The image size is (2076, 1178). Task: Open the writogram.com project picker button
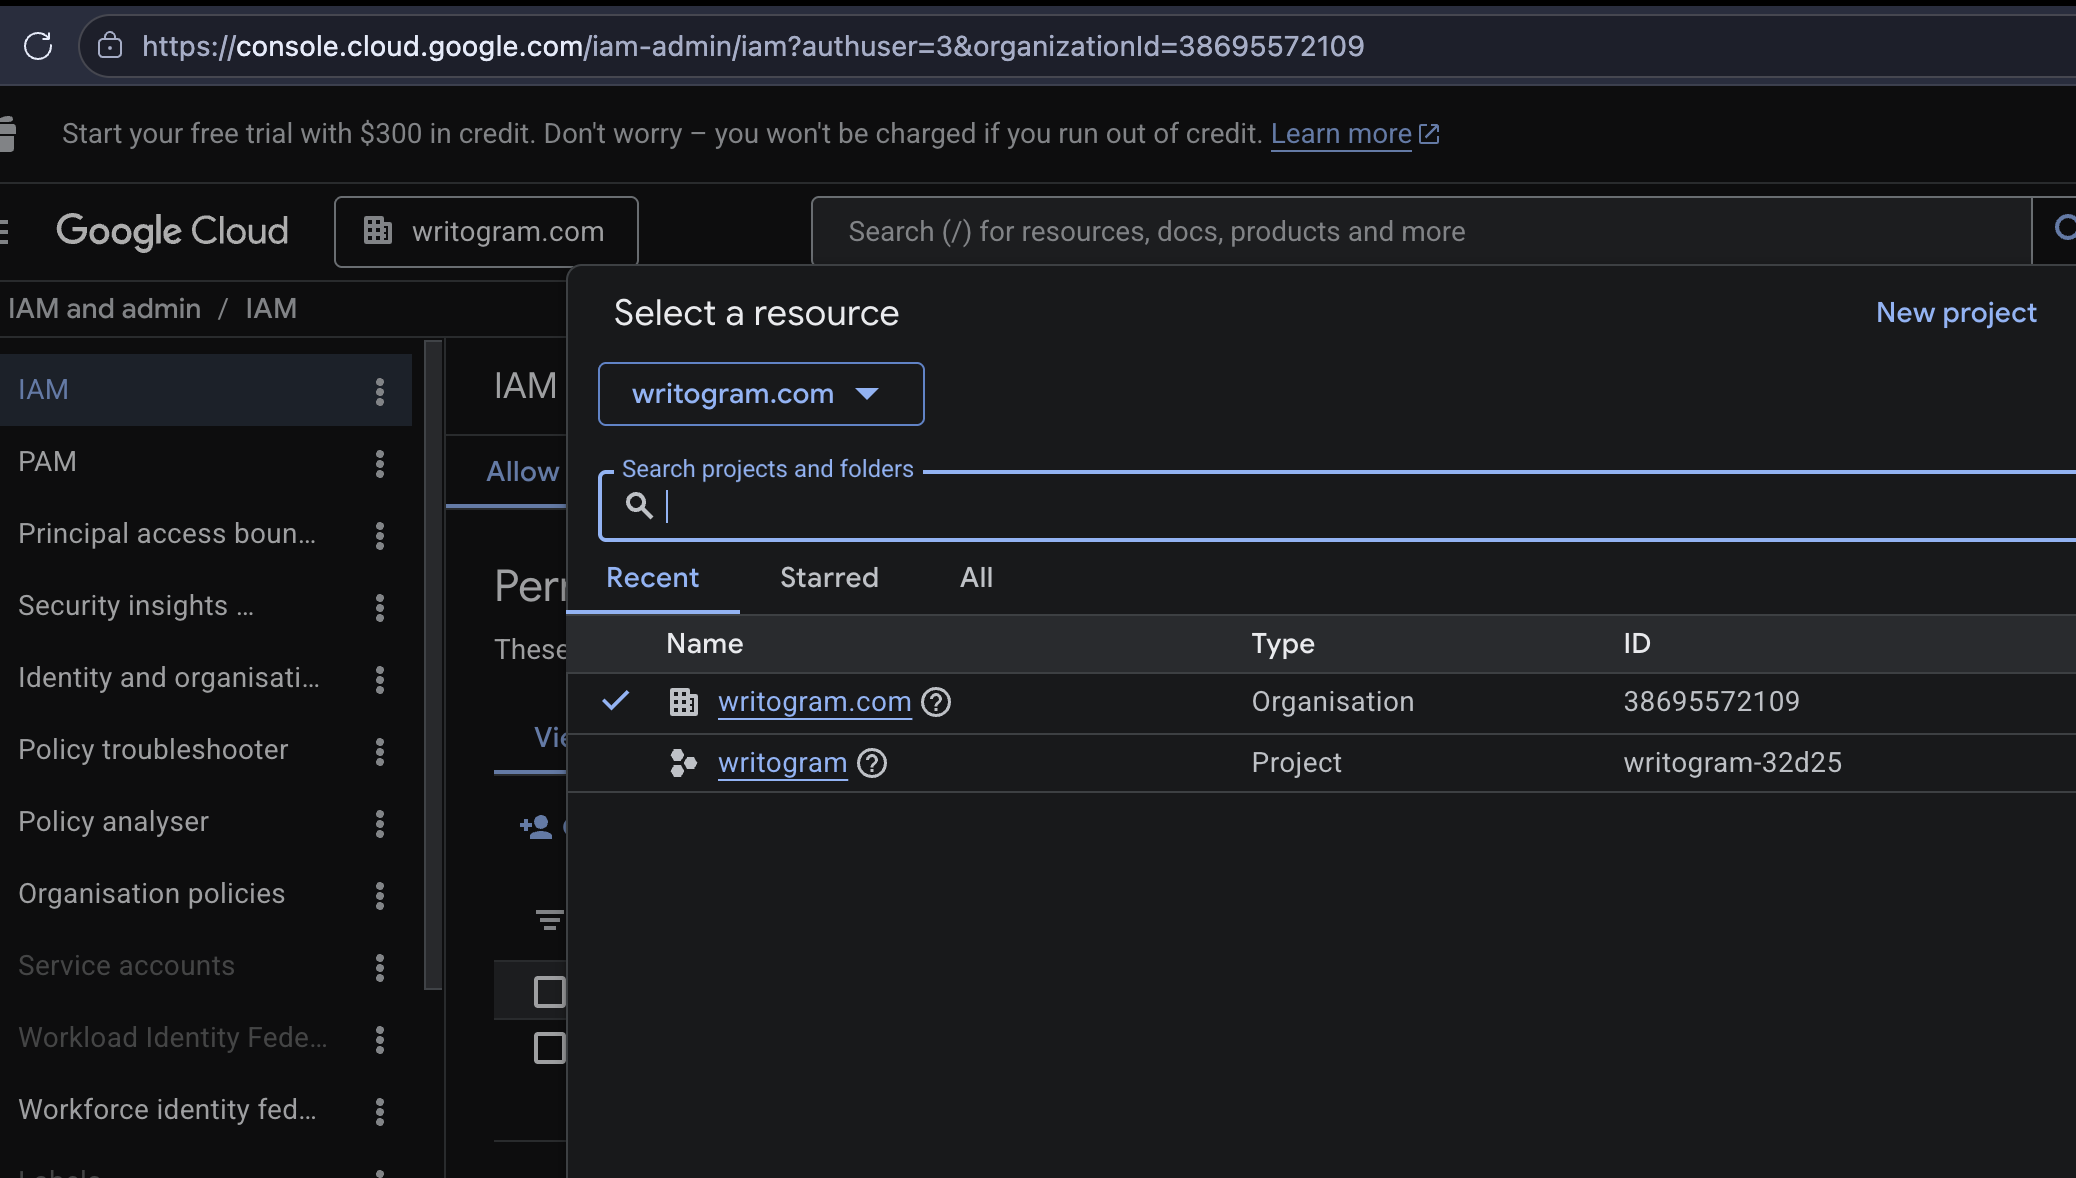(486, 231)
